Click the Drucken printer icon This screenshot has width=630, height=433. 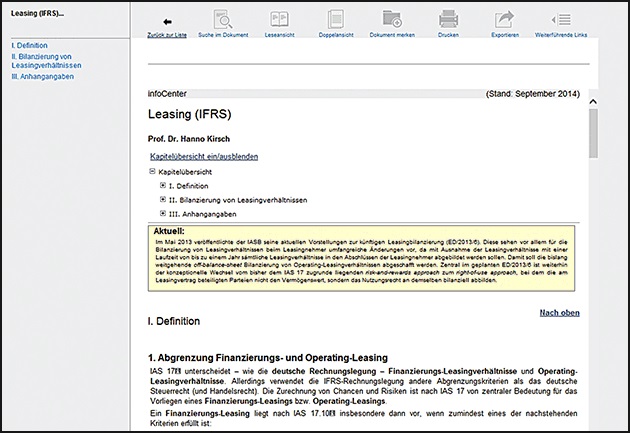point(449,20)
